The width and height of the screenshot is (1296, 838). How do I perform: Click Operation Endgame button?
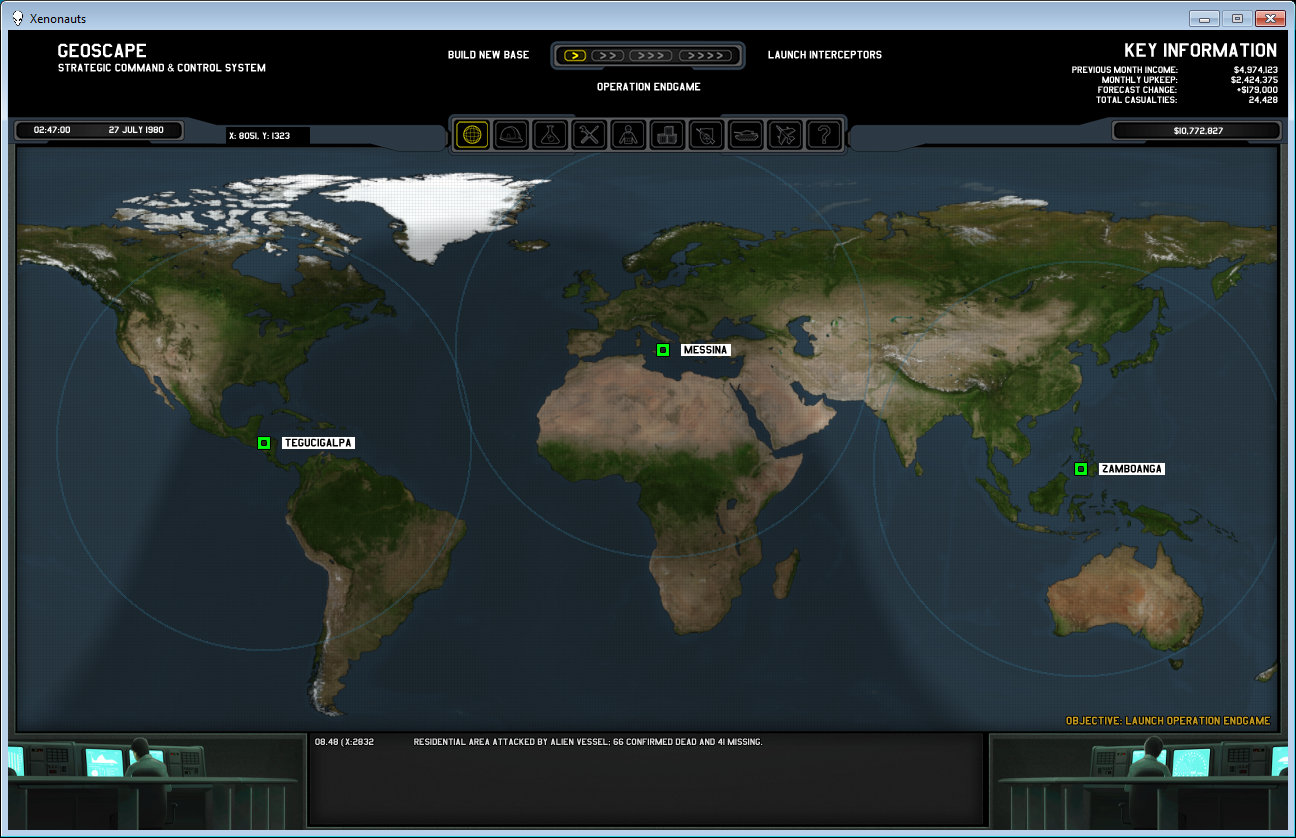[x=648, y=87]
